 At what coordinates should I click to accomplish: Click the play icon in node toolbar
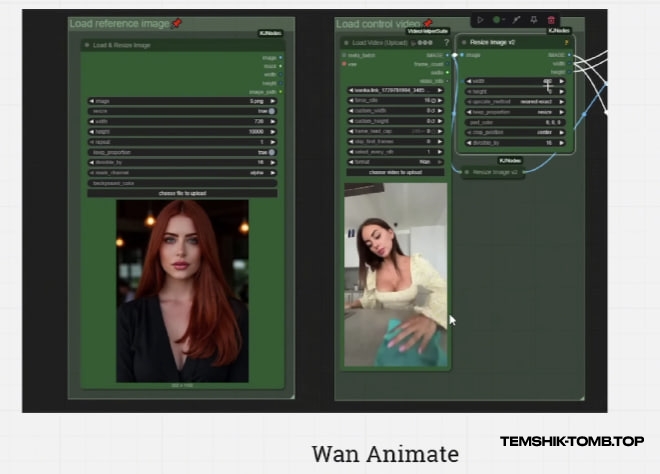pyautogui.click(x=480, y=19)
